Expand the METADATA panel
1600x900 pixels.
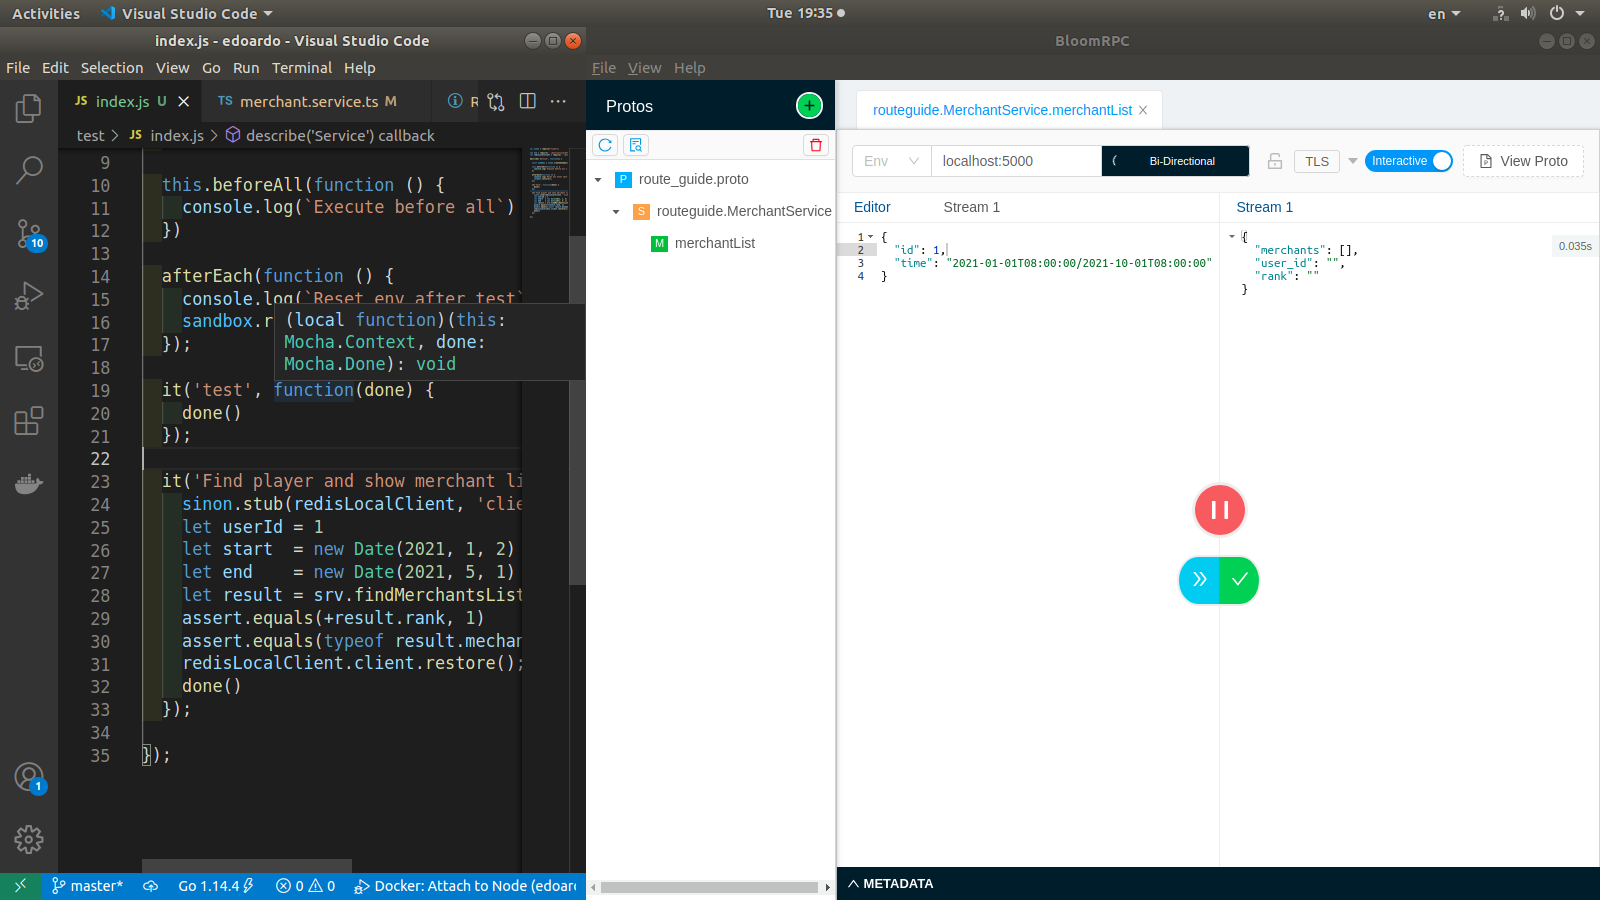coord(890,884)
